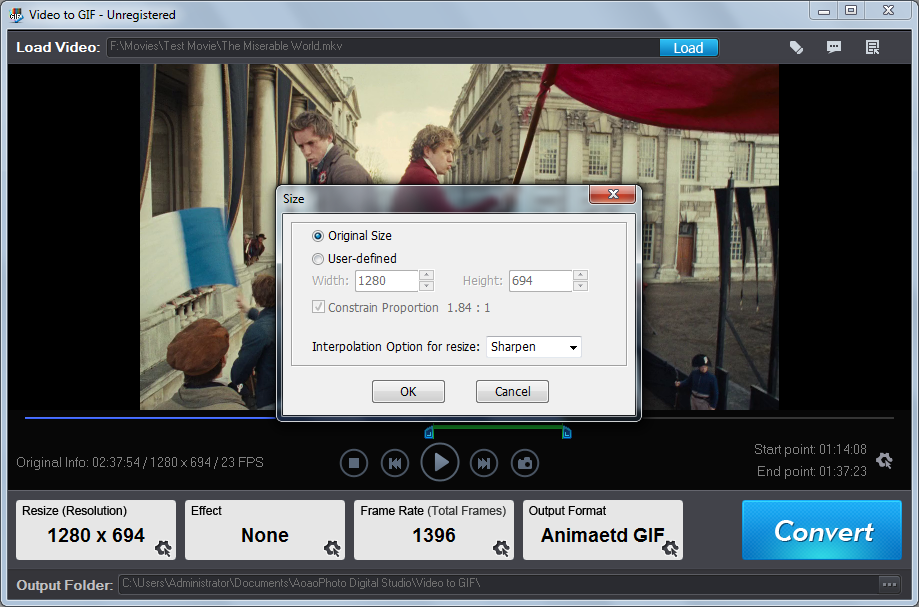The height and width of the screenshot is (607, 919).
Task: Toggle Constrain Proportion checkbox
Action: coord(318,307)
